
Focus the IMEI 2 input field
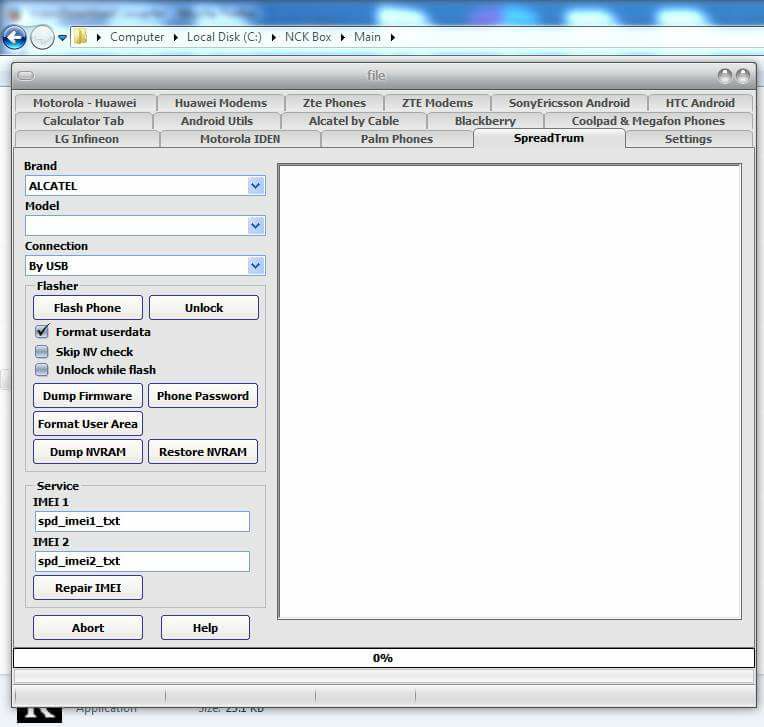point(142,561)
